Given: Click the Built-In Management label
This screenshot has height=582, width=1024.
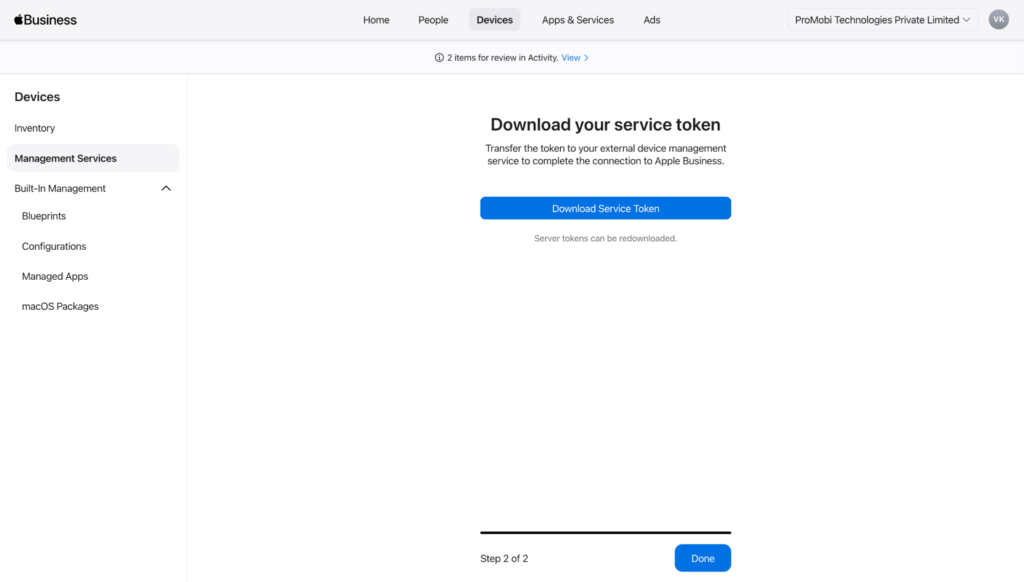Looking at the screenshot, I should [x=60, y=188].
